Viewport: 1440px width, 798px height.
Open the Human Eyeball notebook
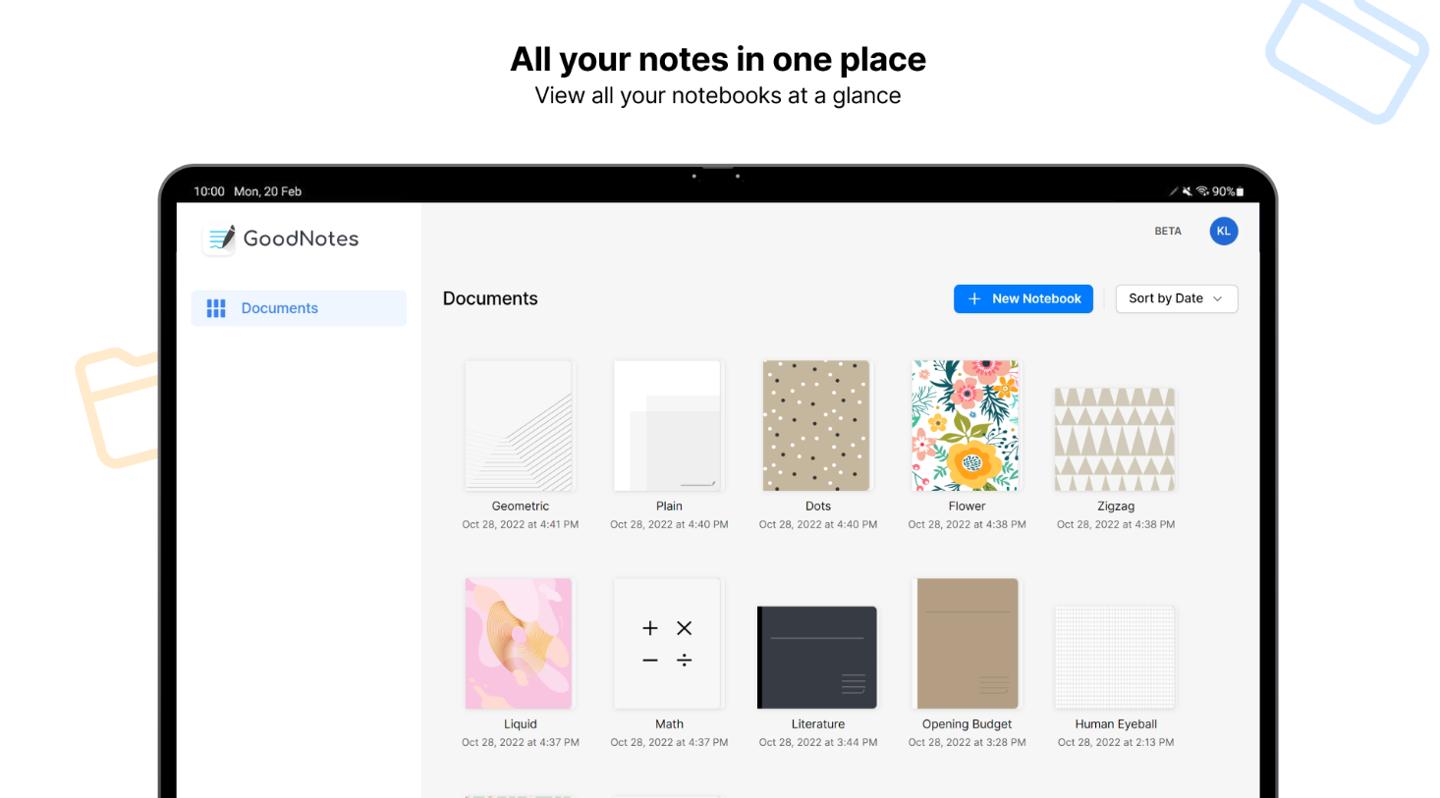click(x=1114, y=657)
